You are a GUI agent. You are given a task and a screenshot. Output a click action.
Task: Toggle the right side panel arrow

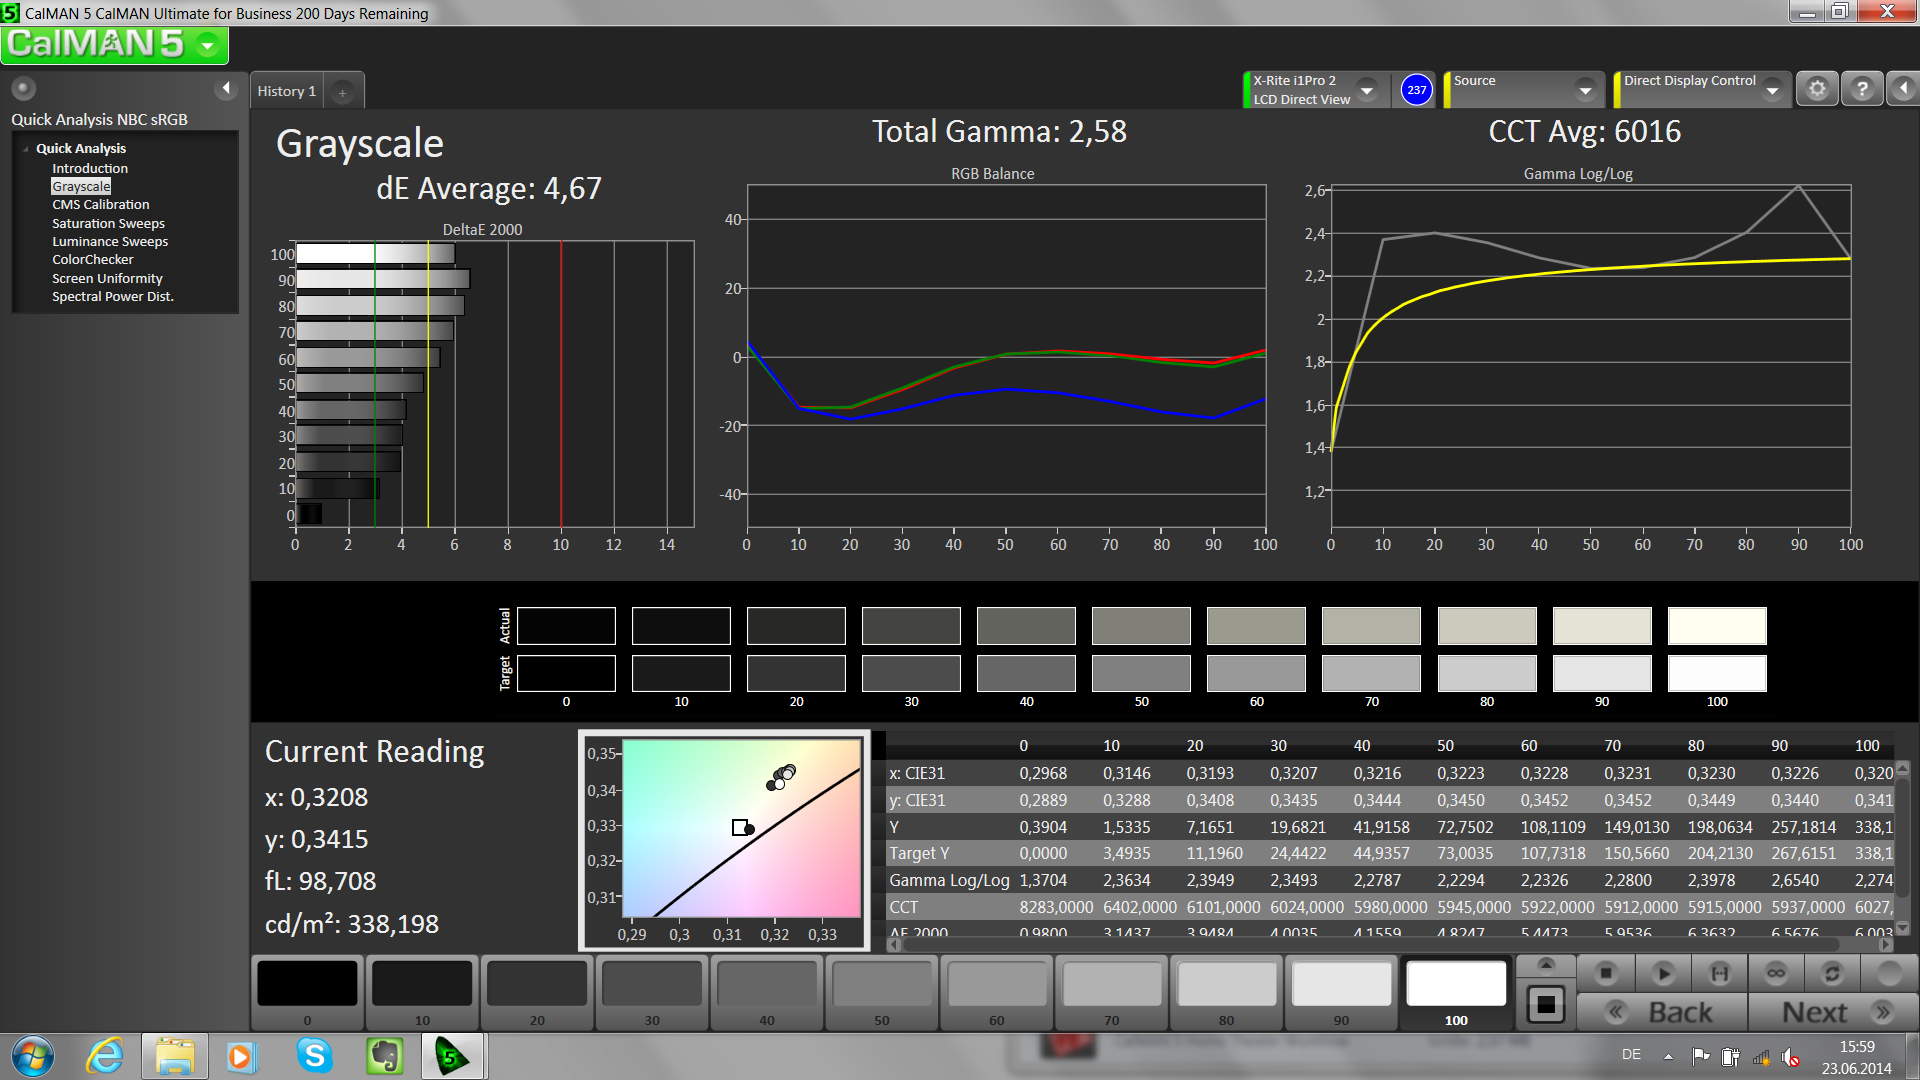pyautogui.click(x=1903, y=89)
